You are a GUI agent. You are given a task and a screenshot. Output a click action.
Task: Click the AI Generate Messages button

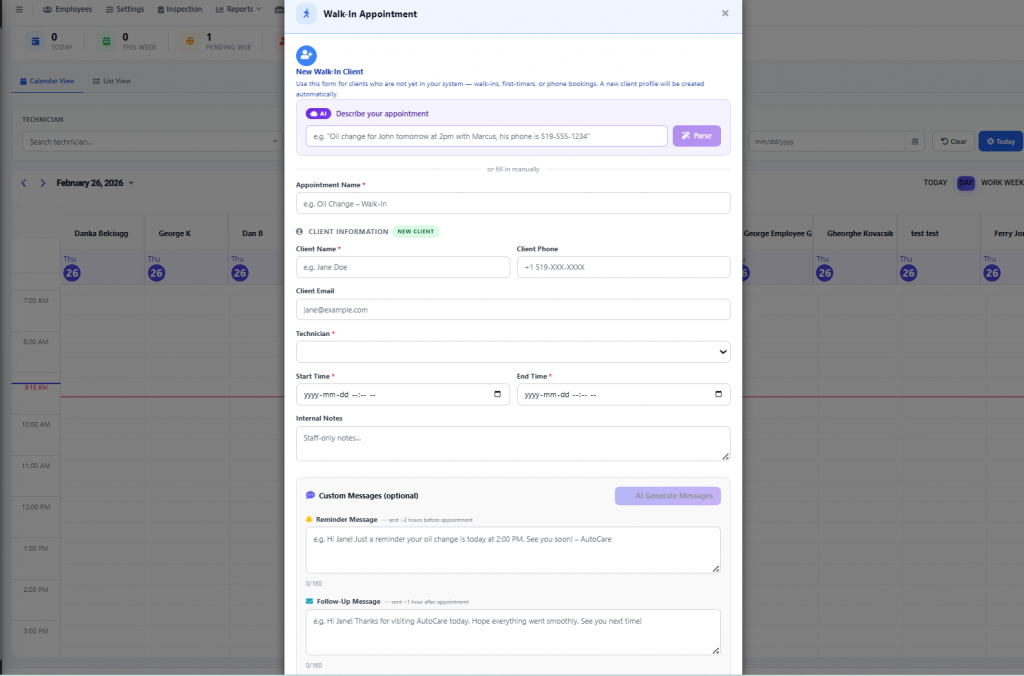667,495
